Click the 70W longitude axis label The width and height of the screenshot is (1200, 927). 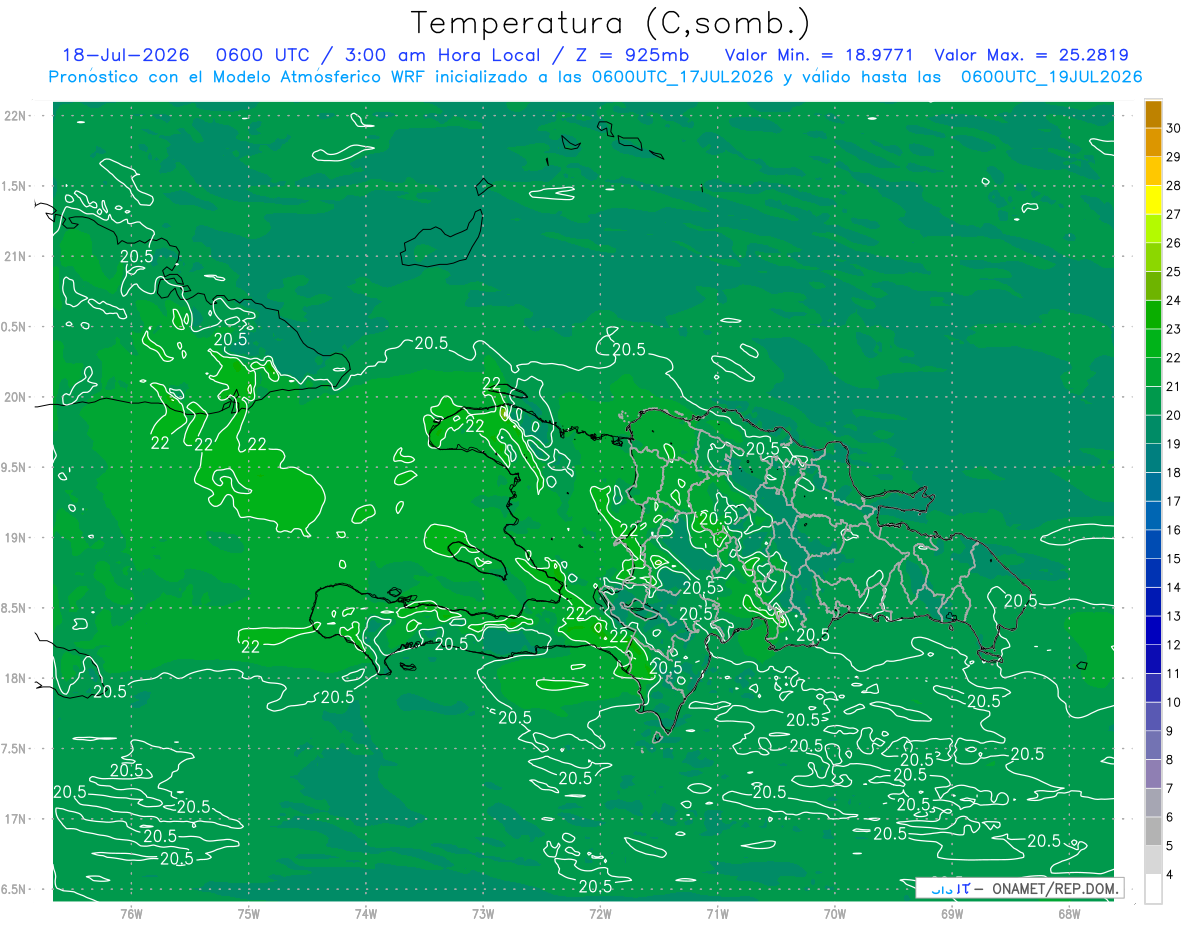pyautogui.click(x=834, y=914)
